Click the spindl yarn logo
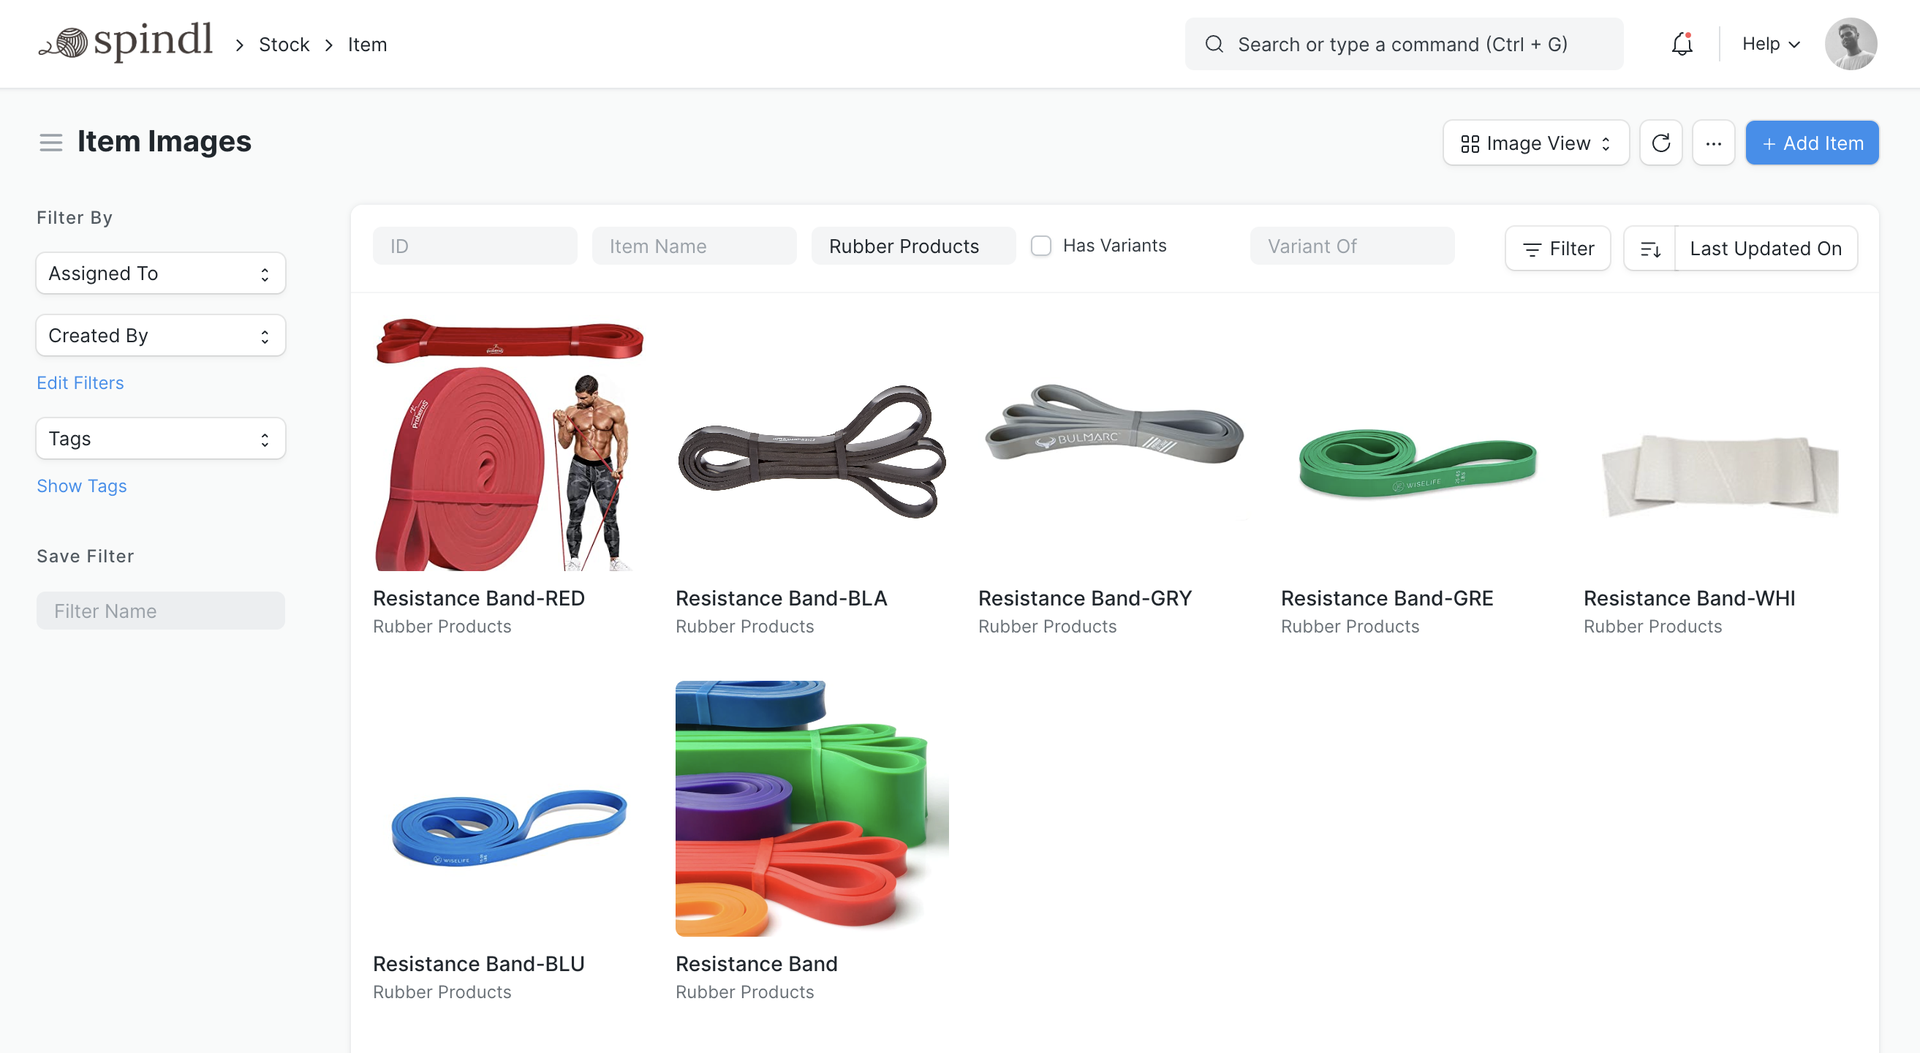Screen dimensions: 1920x1053 [x=126, y=43]
